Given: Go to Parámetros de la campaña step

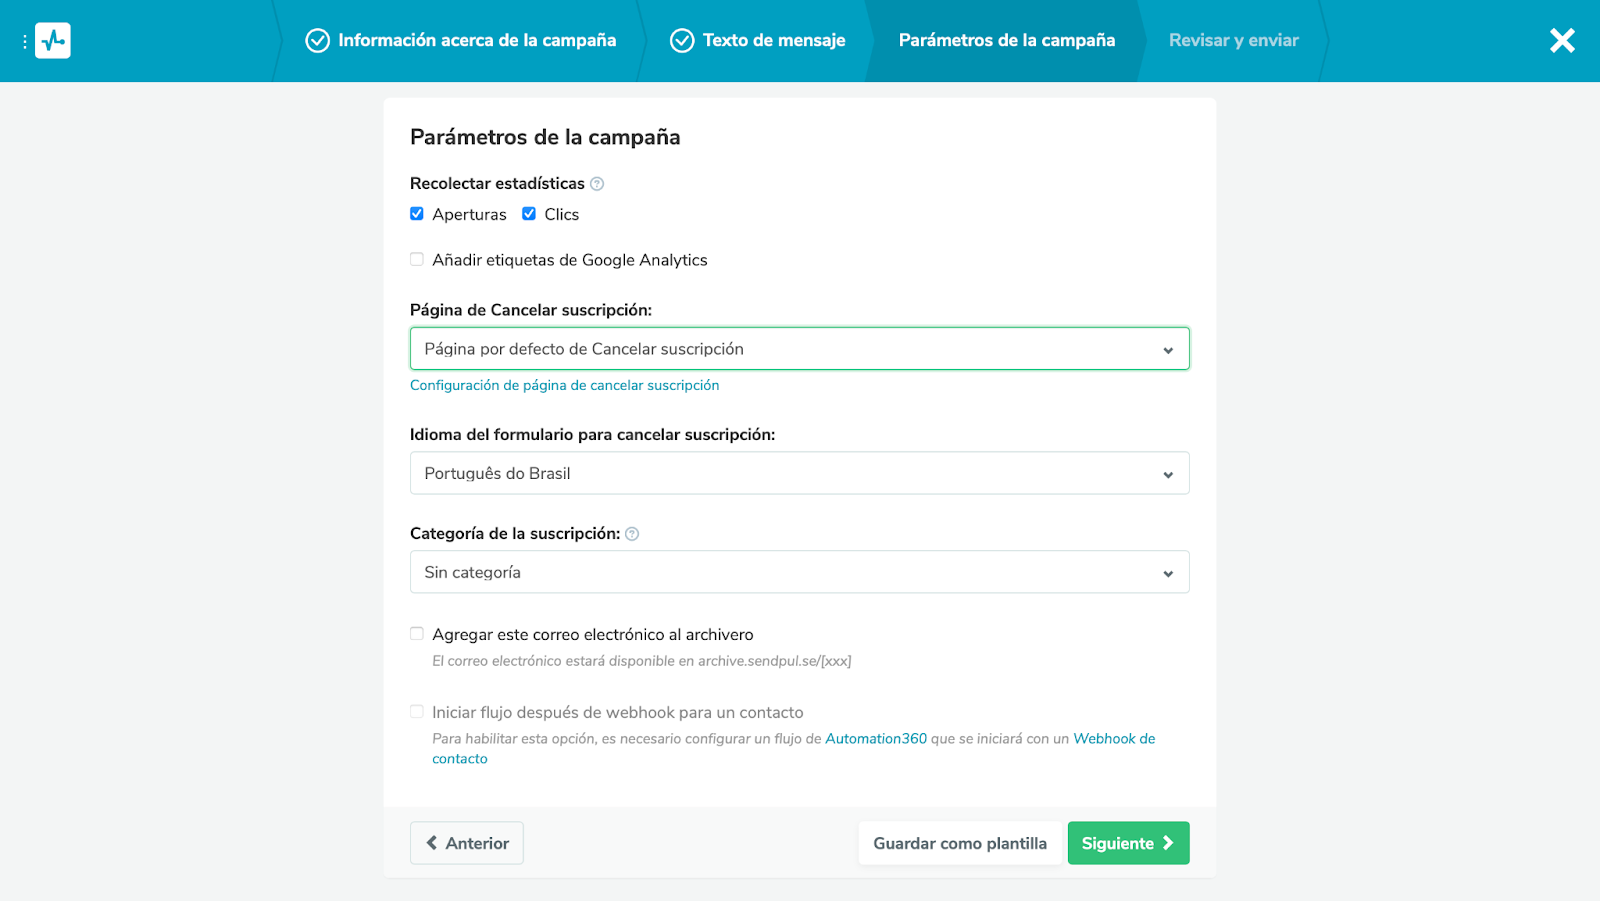Looking at the screenshot, I should tap(1006, 41).
